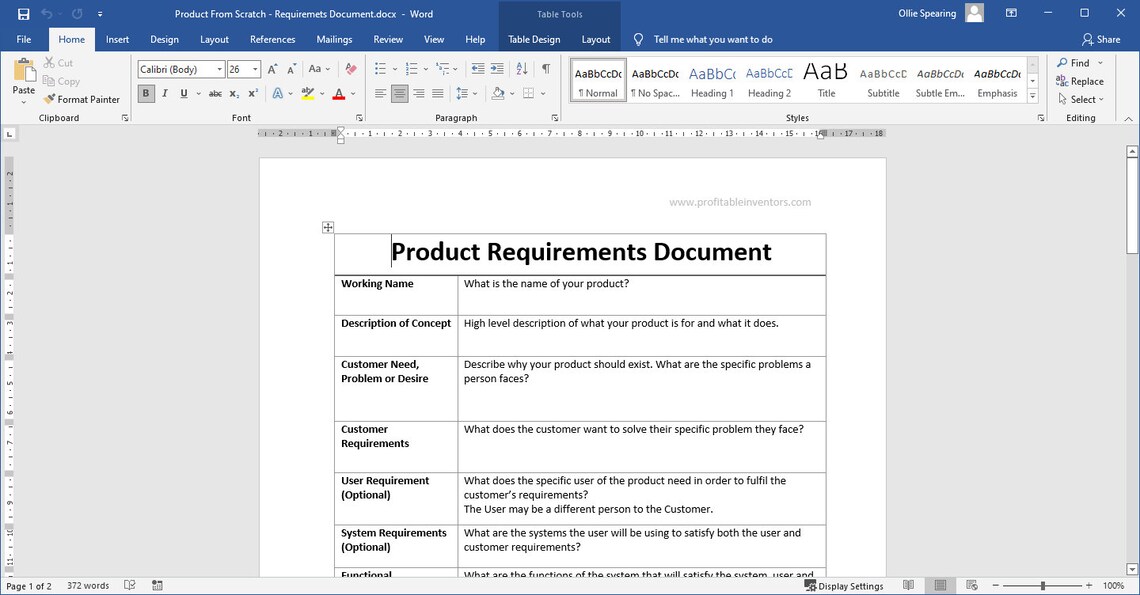Click Display Settings in the status bar
Viewport: 1140px width, 595px height.
click(845, 586)
